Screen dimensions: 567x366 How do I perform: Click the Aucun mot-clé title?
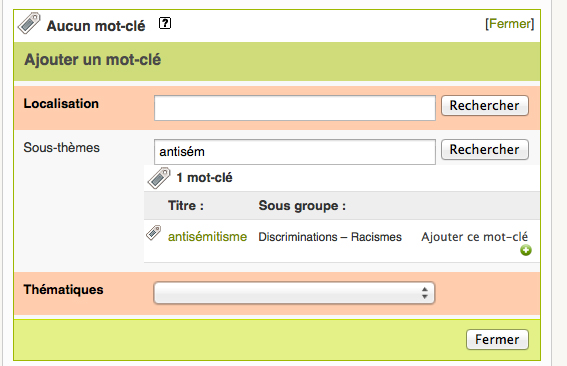[96, 26]
